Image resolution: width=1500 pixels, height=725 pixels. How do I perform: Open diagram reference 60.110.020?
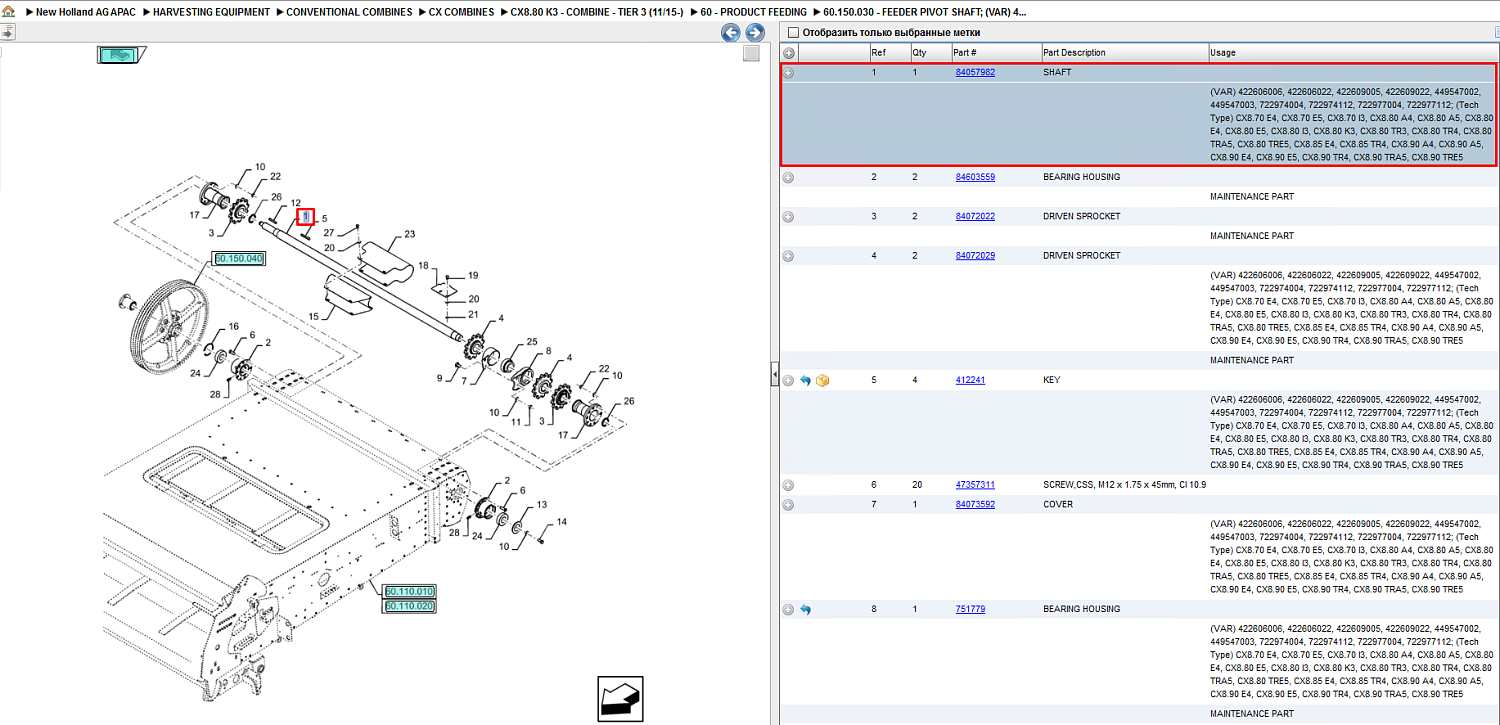[410, 606]
